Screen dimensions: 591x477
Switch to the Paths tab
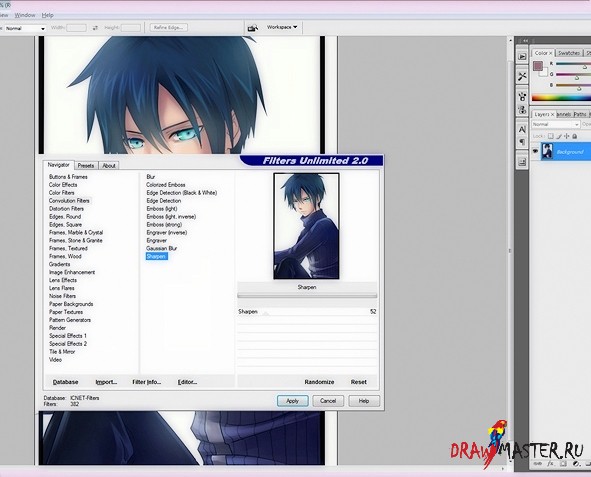pos(580,114)
